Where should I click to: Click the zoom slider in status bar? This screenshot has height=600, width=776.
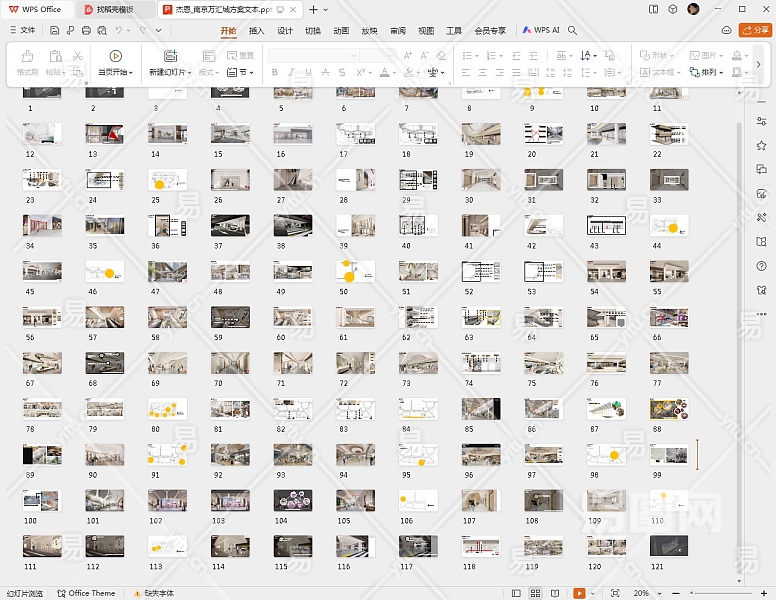(715, 593)
